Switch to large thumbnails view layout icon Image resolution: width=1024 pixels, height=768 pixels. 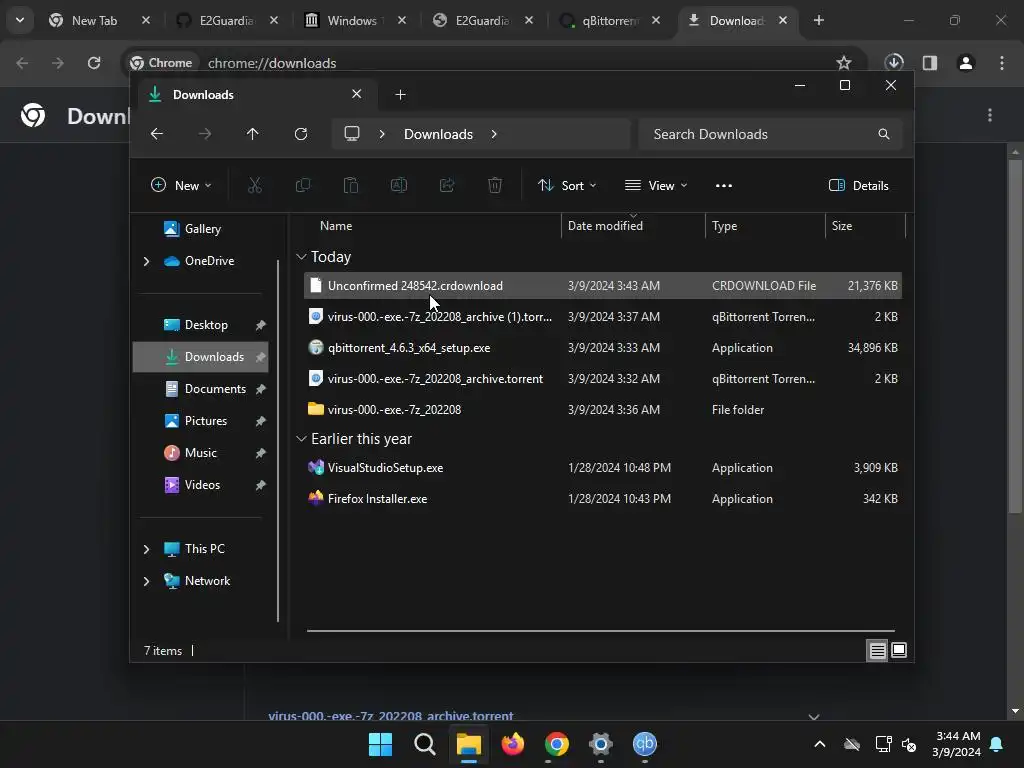tap(899, 650)
